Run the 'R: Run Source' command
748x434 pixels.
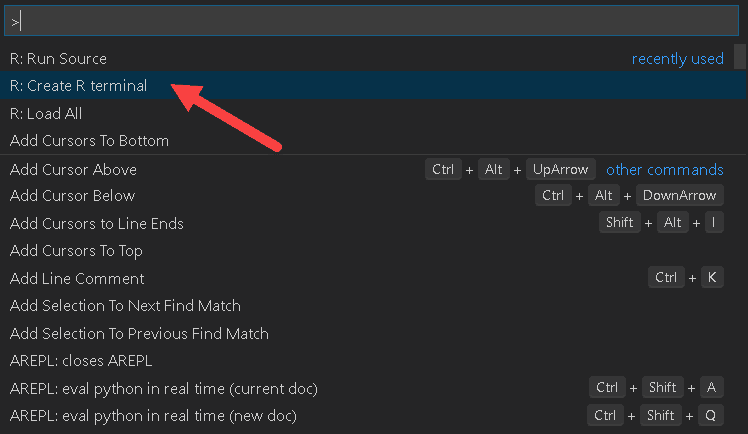[58, 59]
